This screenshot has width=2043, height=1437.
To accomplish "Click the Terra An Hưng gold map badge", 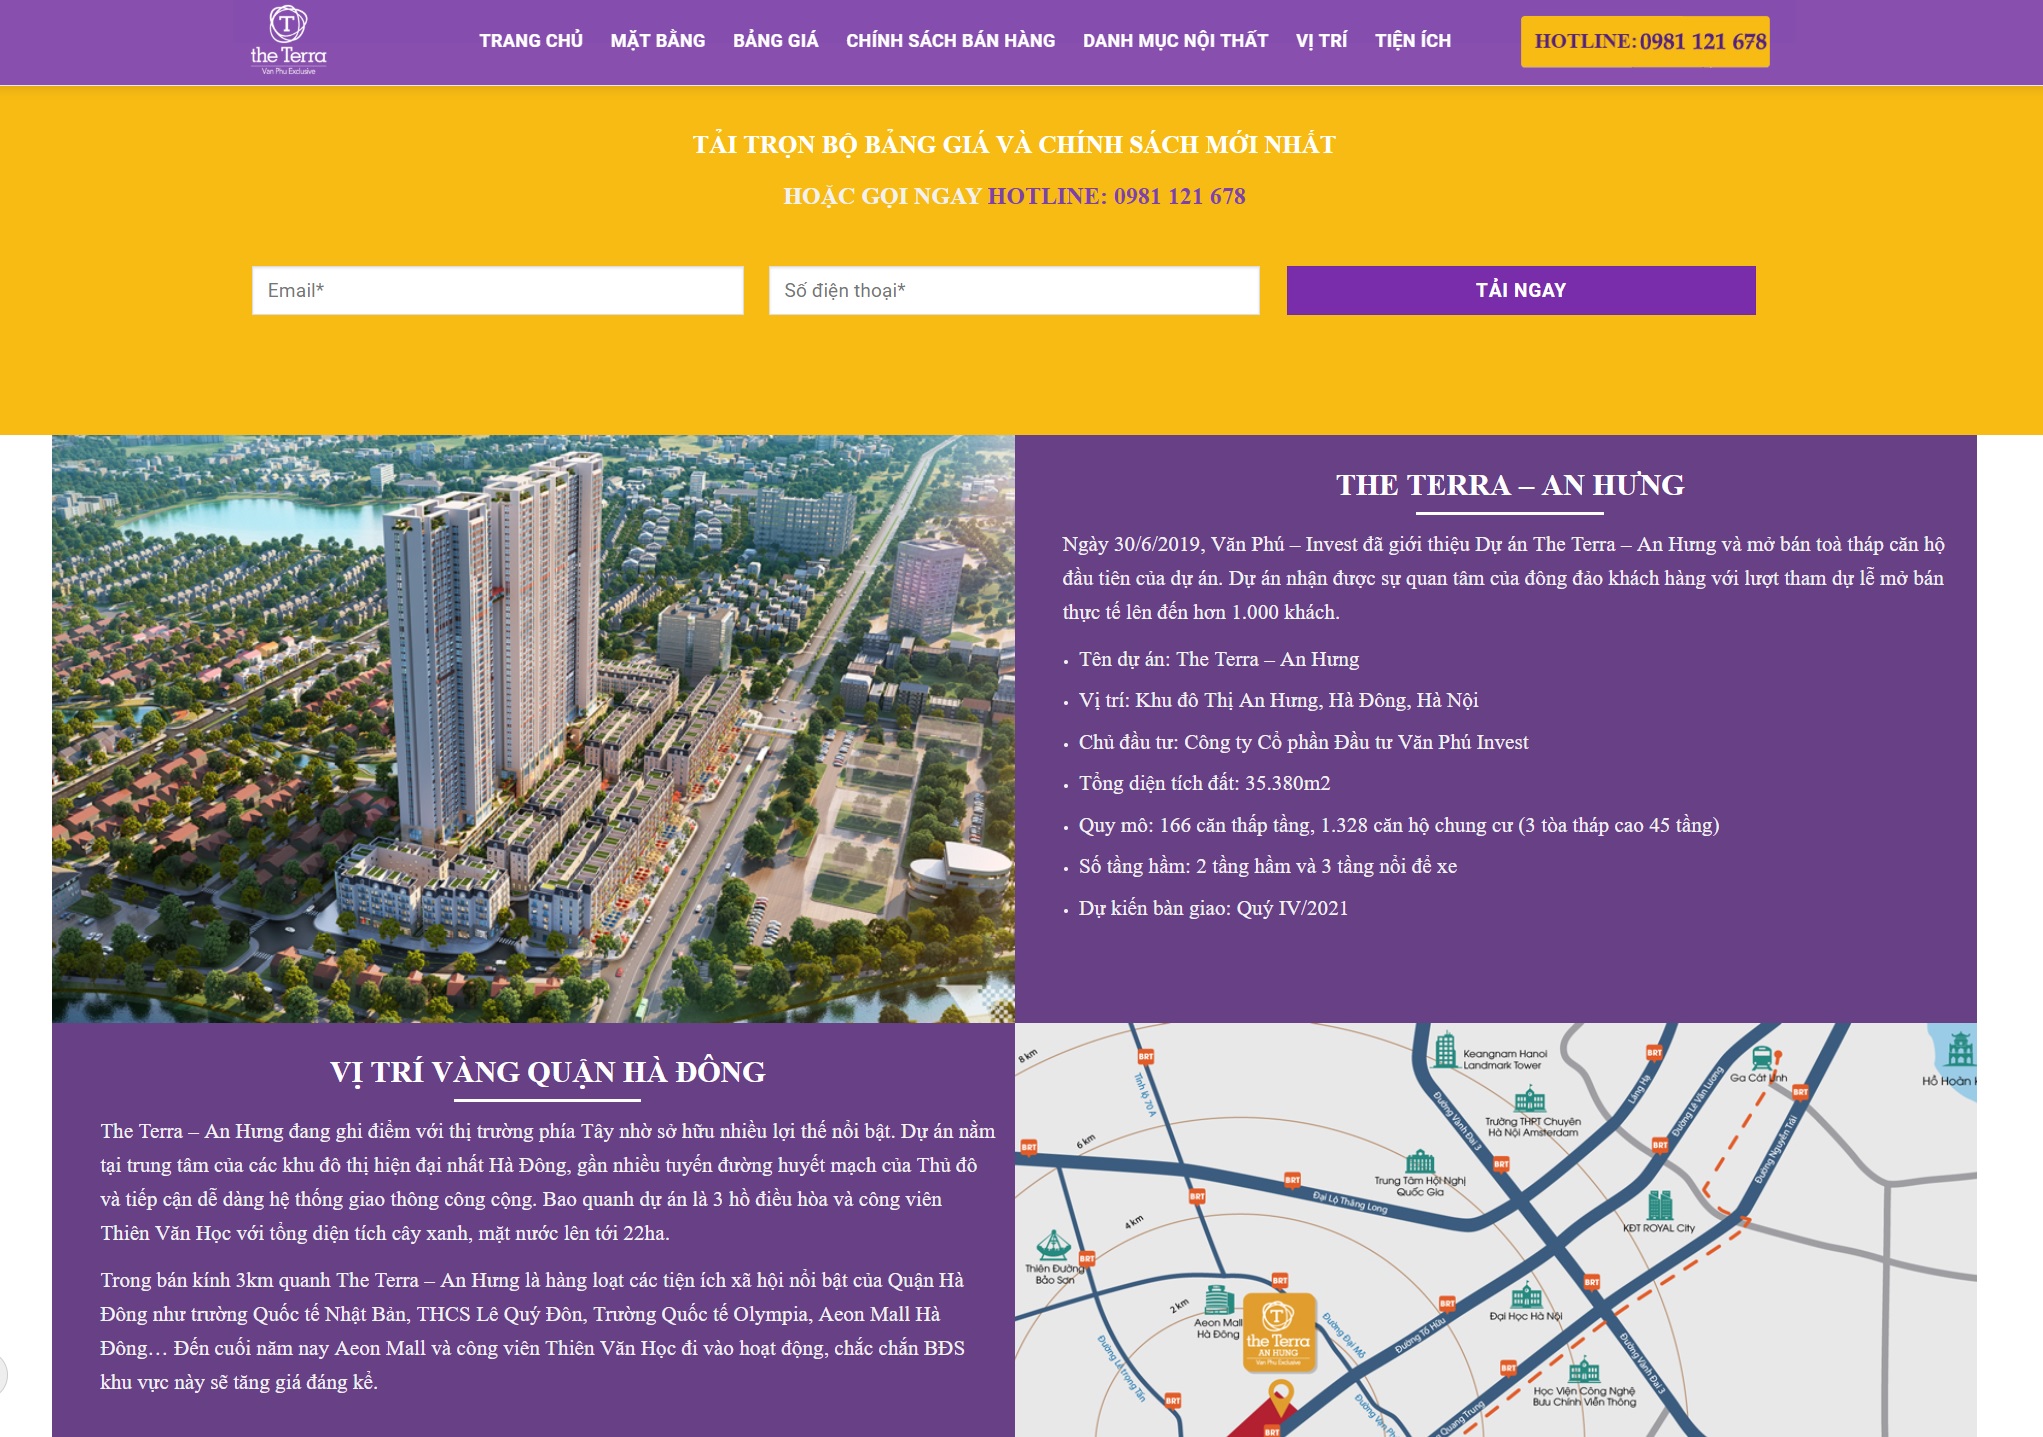I will (1278, 1332).
